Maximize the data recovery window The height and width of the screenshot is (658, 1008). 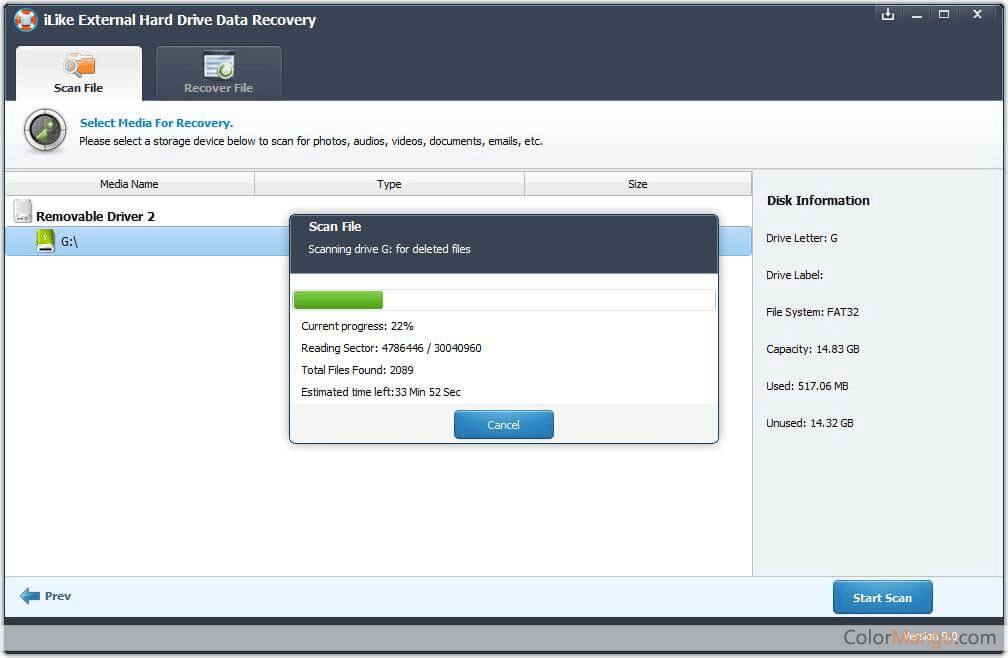coord(944,14)
